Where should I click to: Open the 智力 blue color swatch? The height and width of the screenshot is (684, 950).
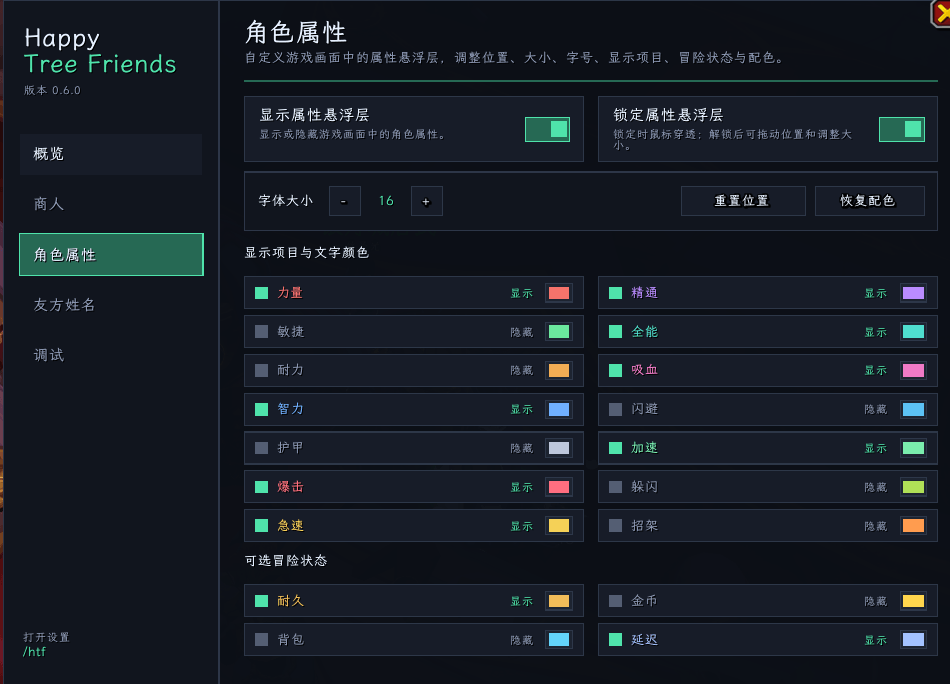[559, 409]
